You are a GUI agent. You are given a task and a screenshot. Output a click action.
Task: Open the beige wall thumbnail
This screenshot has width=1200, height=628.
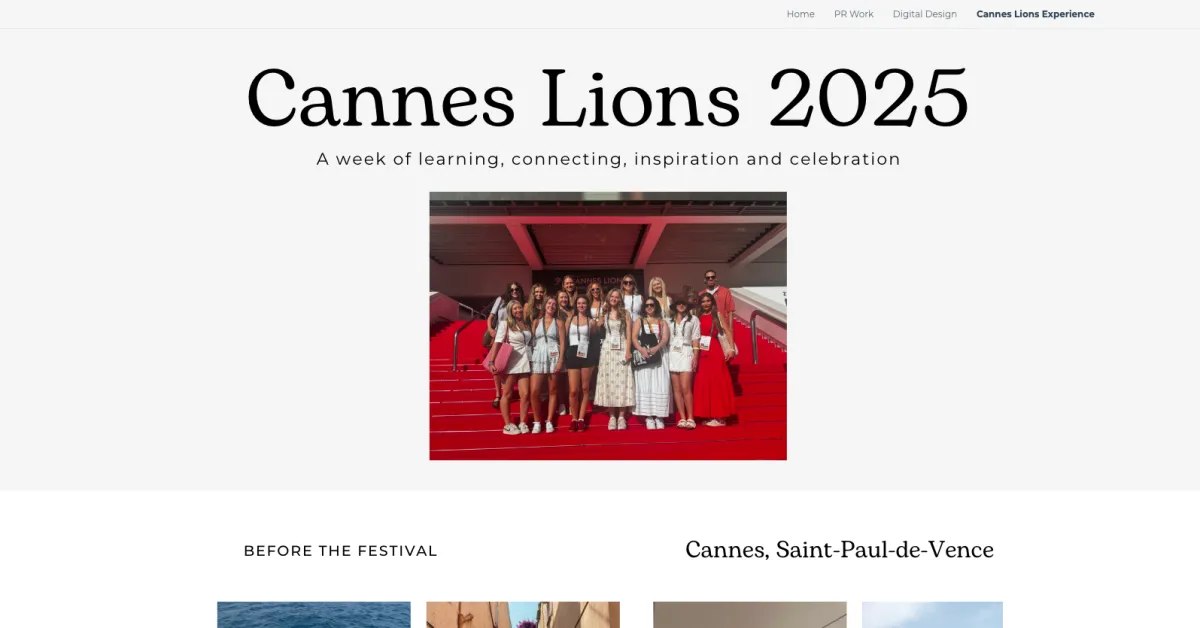(750, 614)
